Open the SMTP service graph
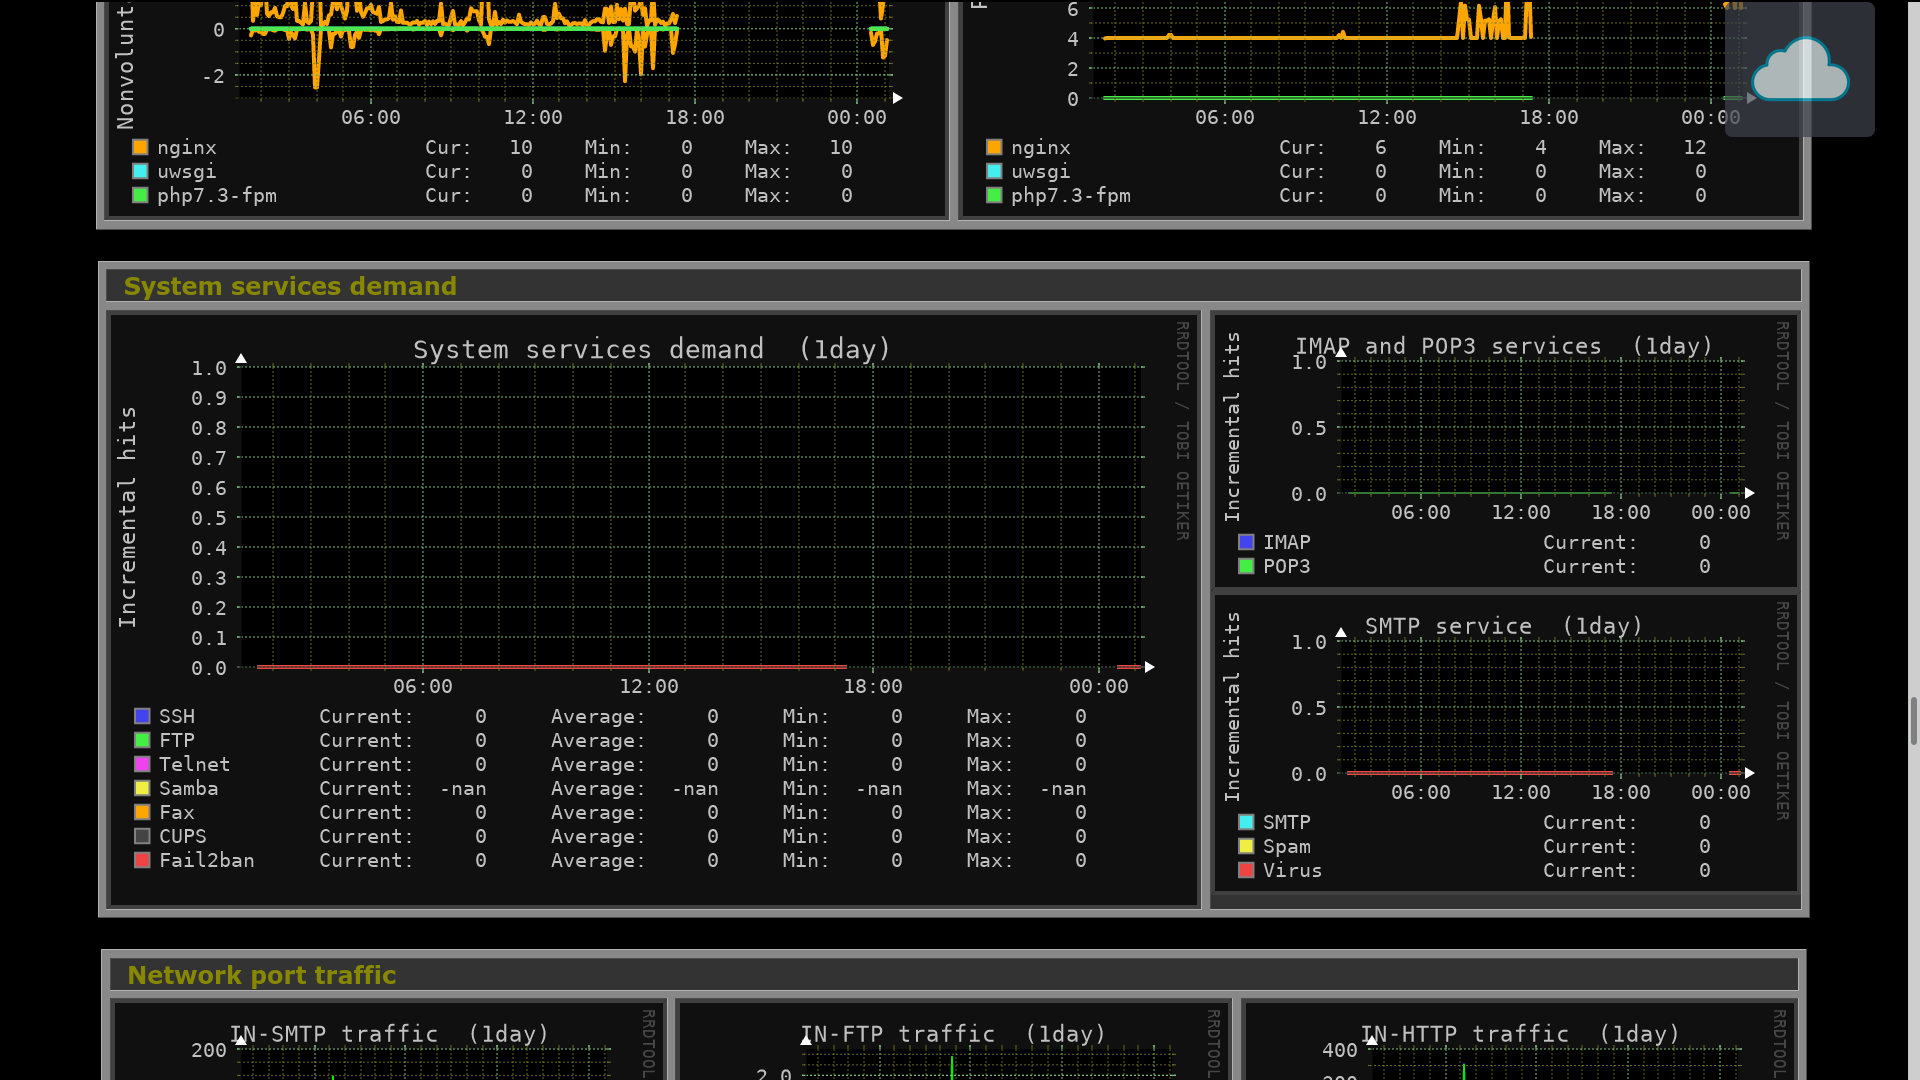The height and width of the screenshot is (1080, 1920). tap(1540, 707)
